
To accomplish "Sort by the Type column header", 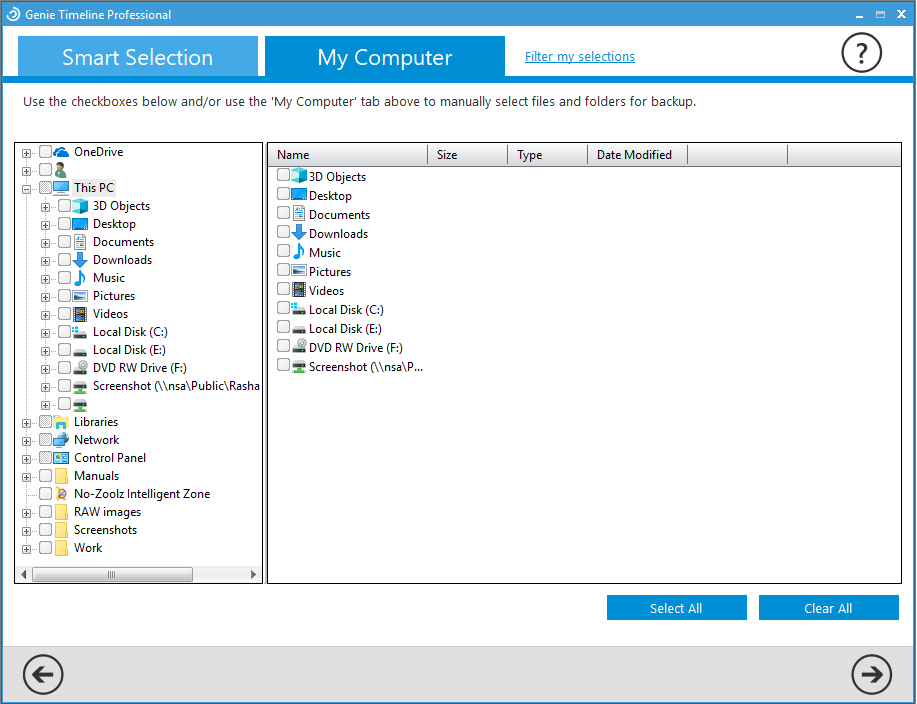I will coord(547,155).
